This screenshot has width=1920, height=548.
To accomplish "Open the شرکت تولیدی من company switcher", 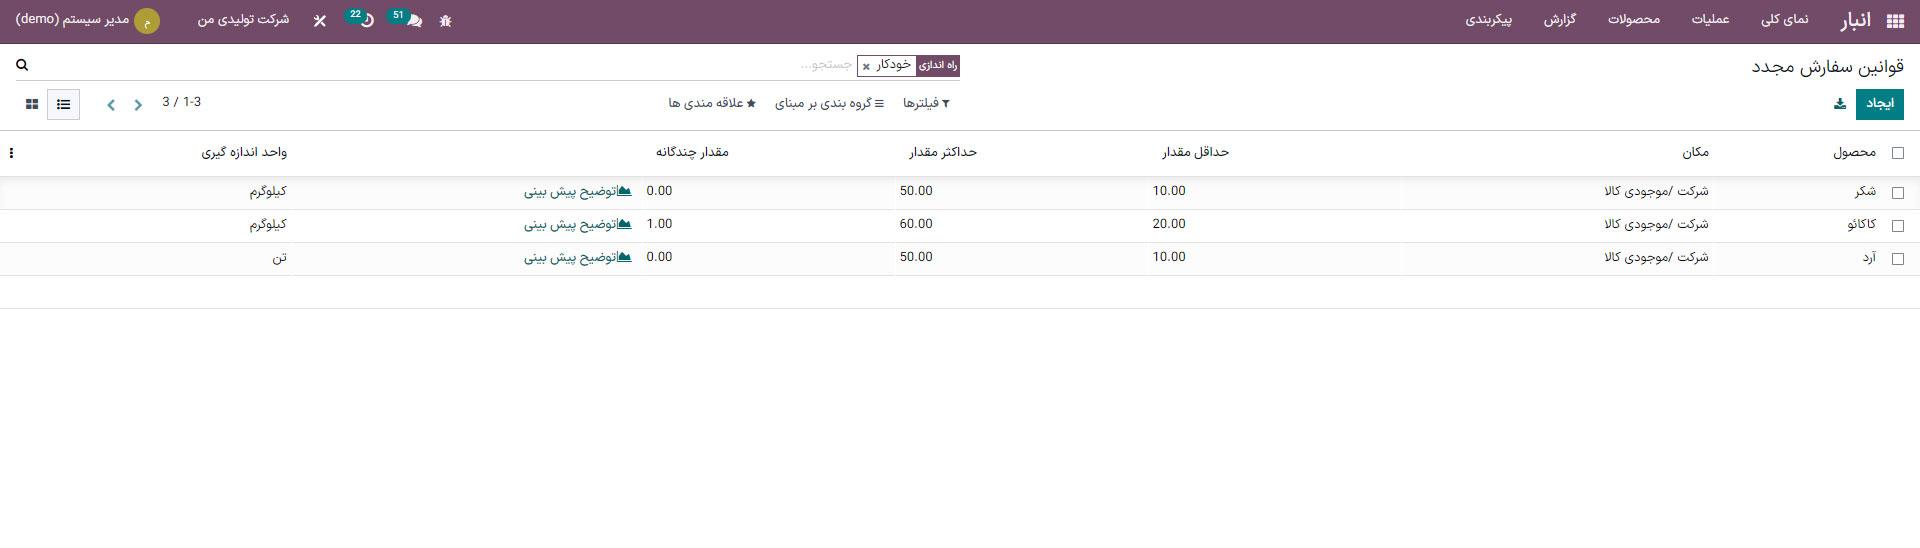I will (243, 20).
